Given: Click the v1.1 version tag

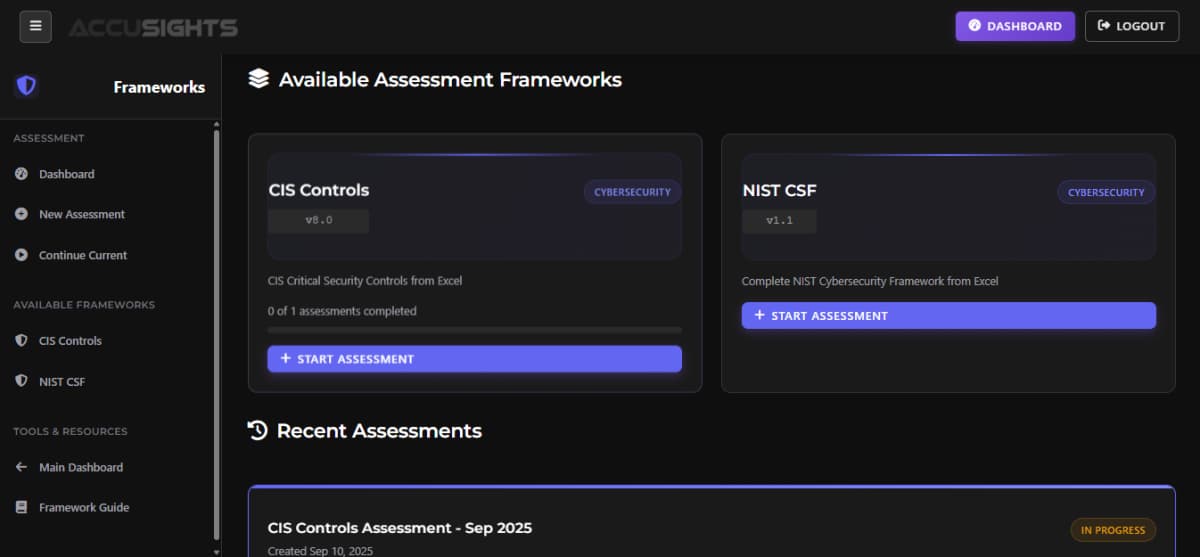Looking at the screenshot, I should point(779,220).
